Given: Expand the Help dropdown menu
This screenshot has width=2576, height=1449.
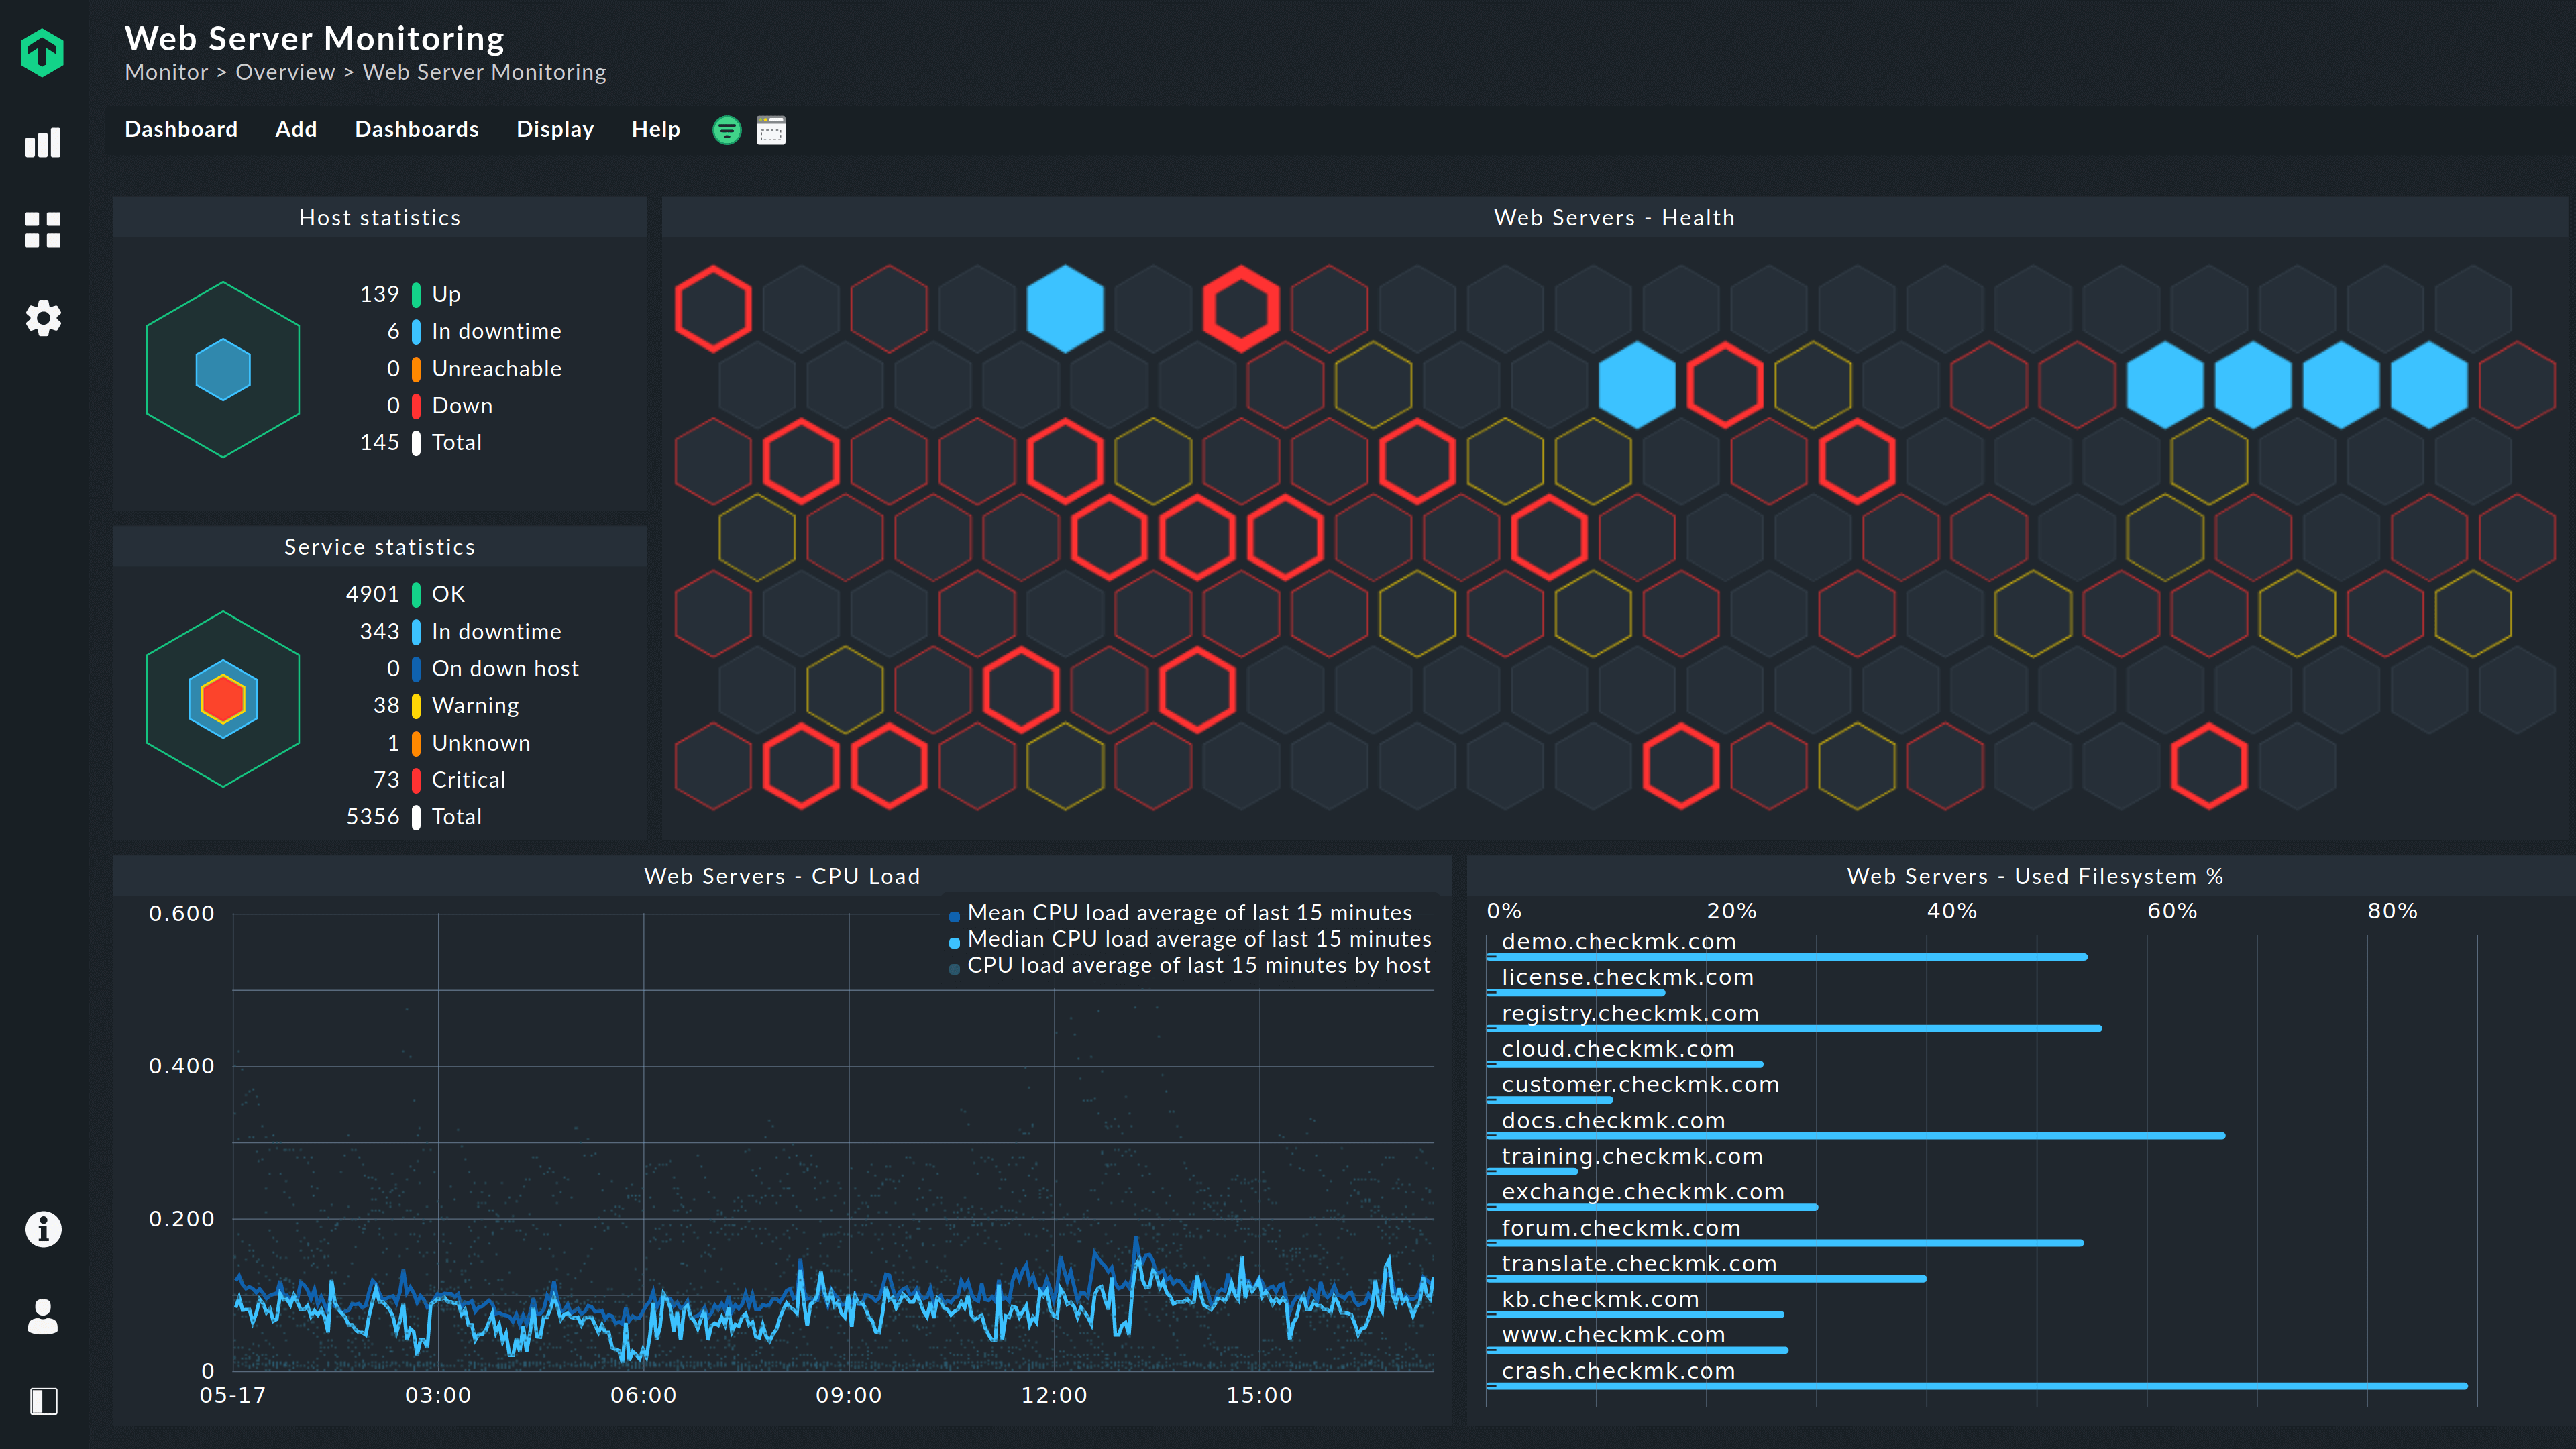Looking at the screenshot, I should click(x=655, y=129).
